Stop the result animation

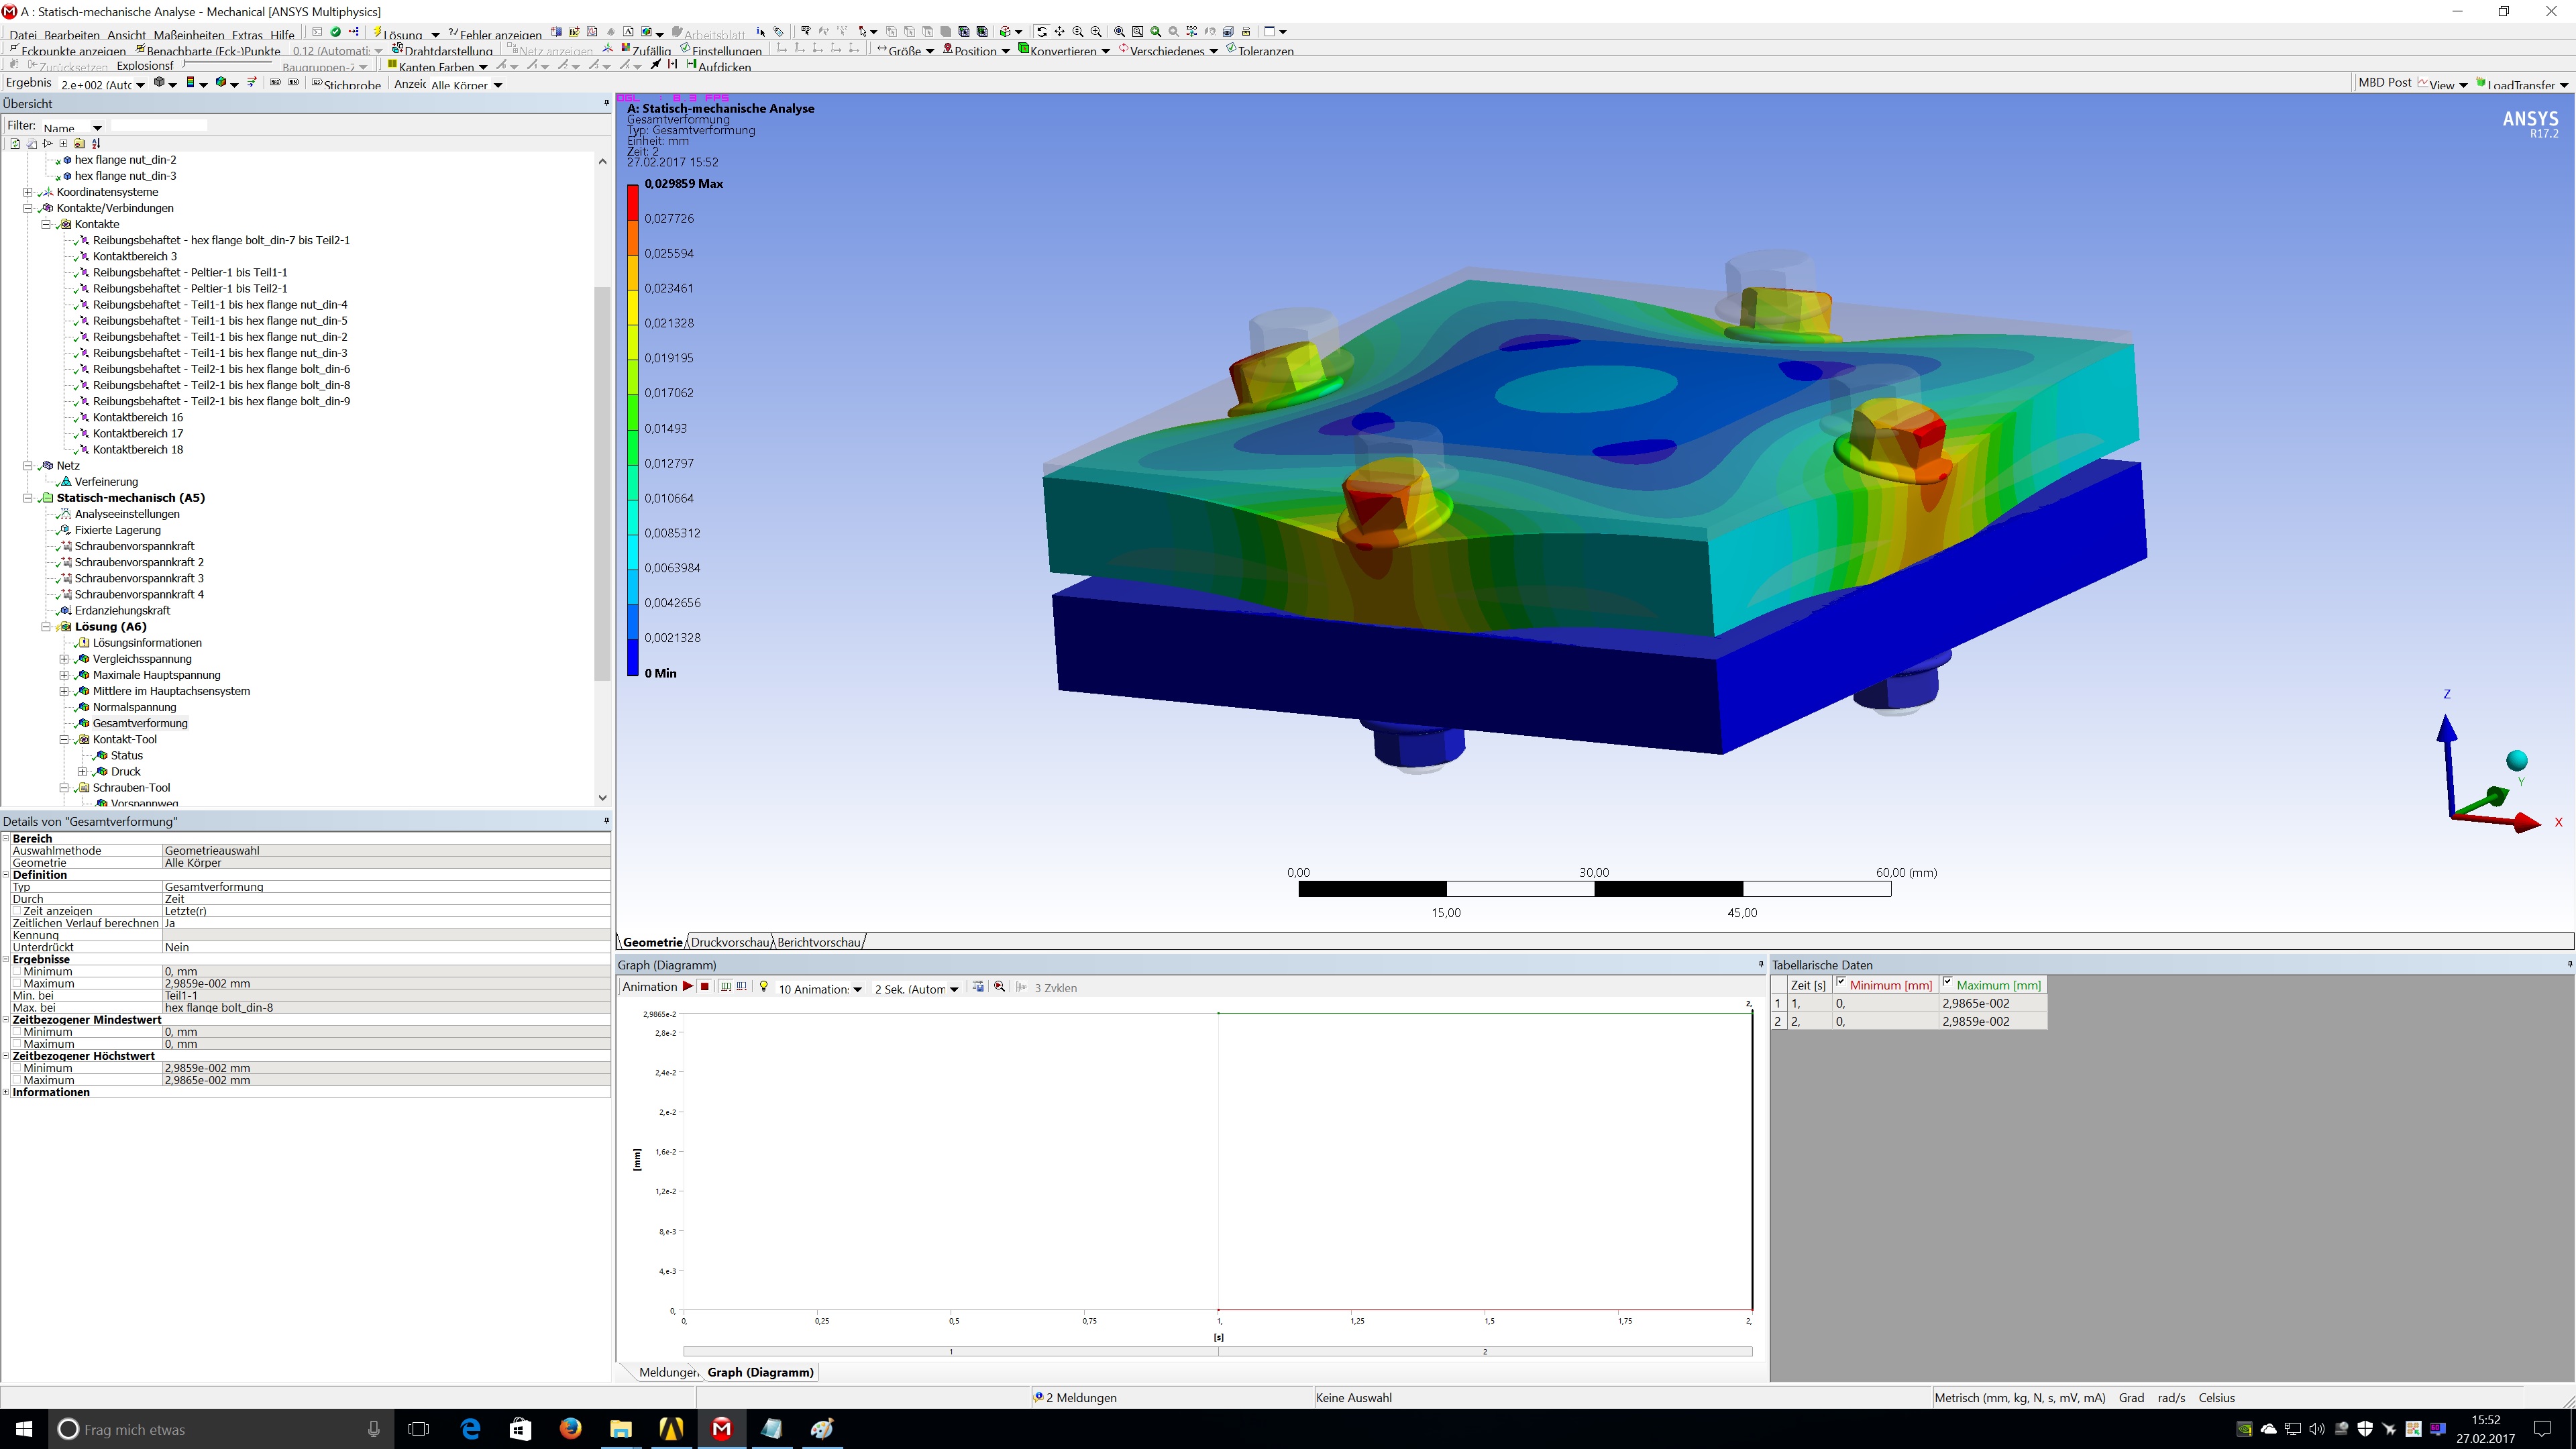click(x=705, y=987)
